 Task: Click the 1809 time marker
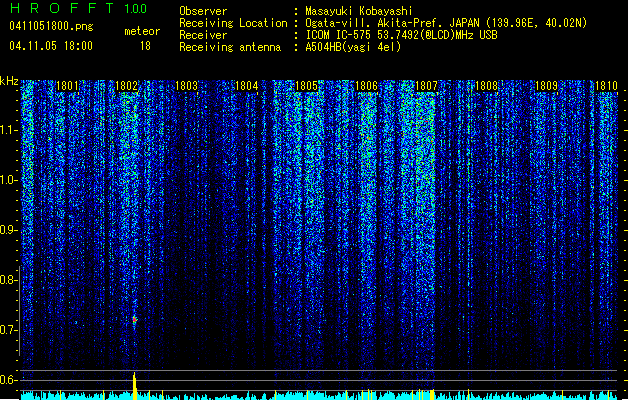pos(546,86)
